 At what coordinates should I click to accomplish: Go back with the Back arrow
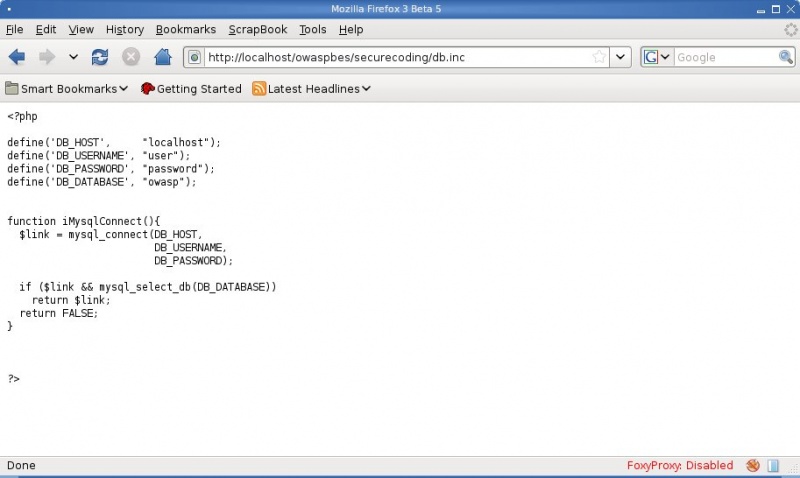pyautogui.click(x=17, y=57)
